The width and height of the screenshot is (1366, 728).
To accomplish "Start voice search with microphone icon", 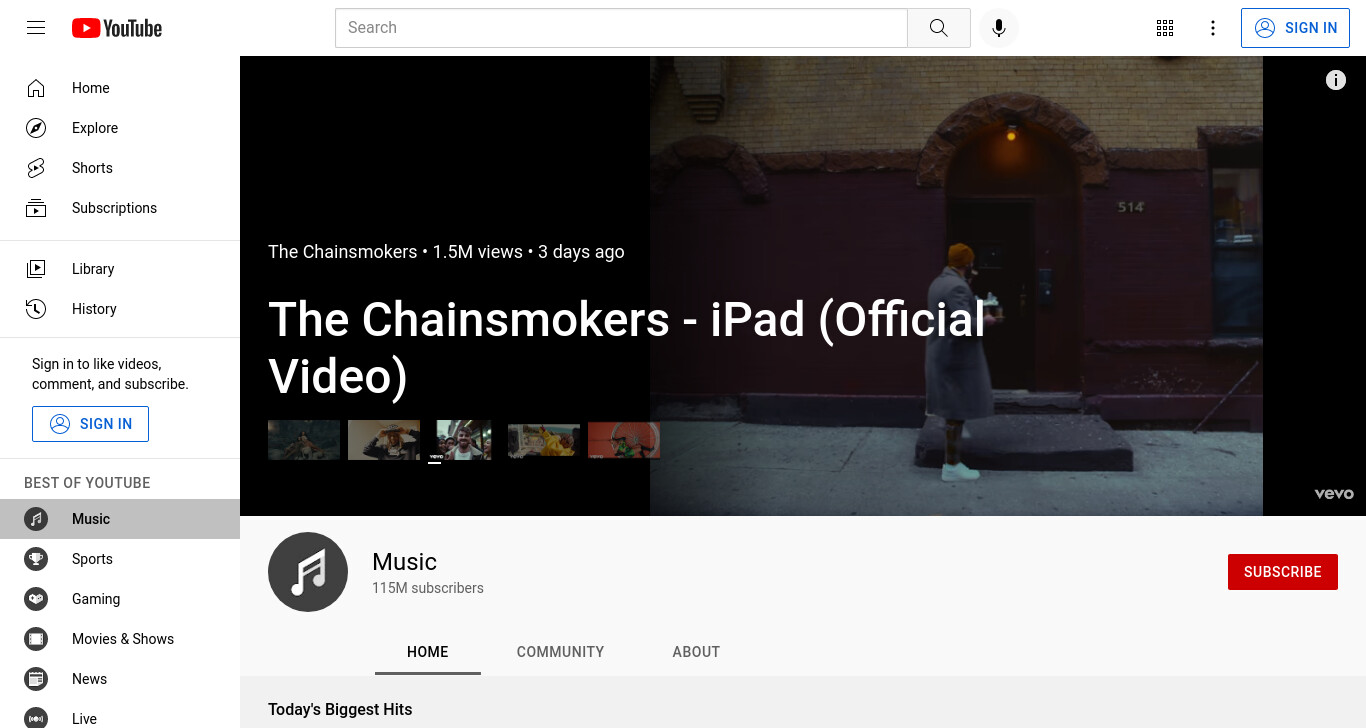I will coord(998,28).
